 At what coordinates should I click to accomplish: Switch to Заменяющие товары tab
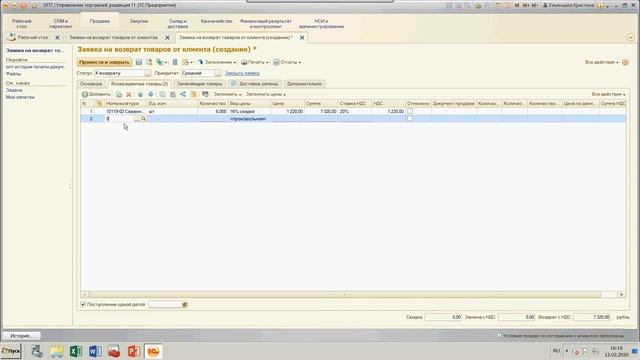coord(199,84)
